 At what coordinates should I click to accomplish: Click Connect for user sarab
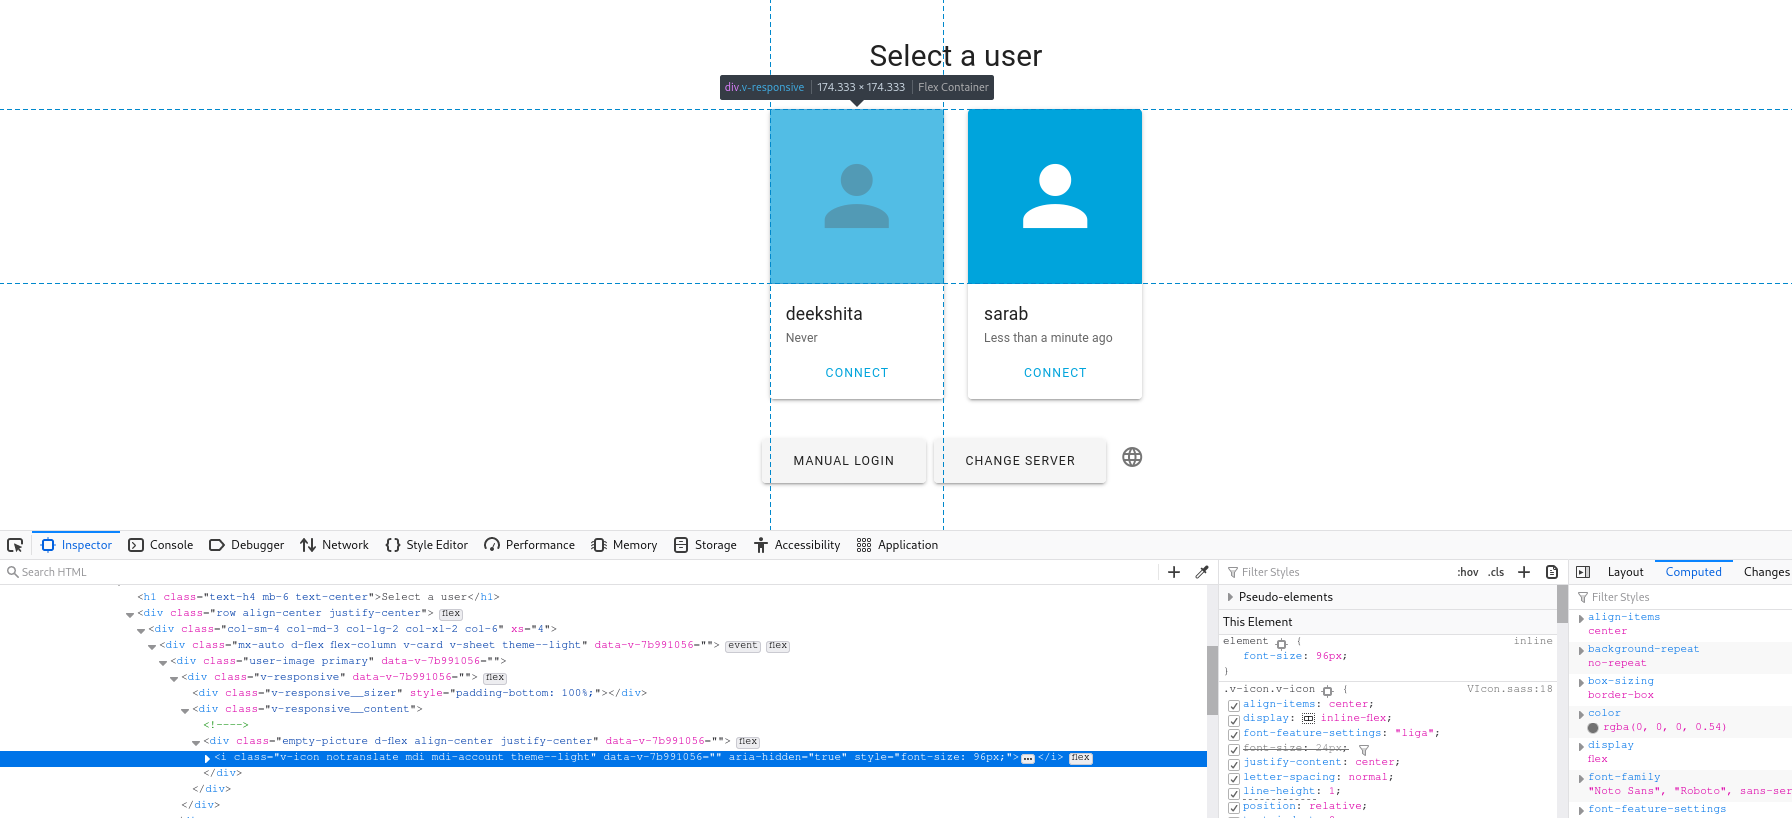[1055, 373]
